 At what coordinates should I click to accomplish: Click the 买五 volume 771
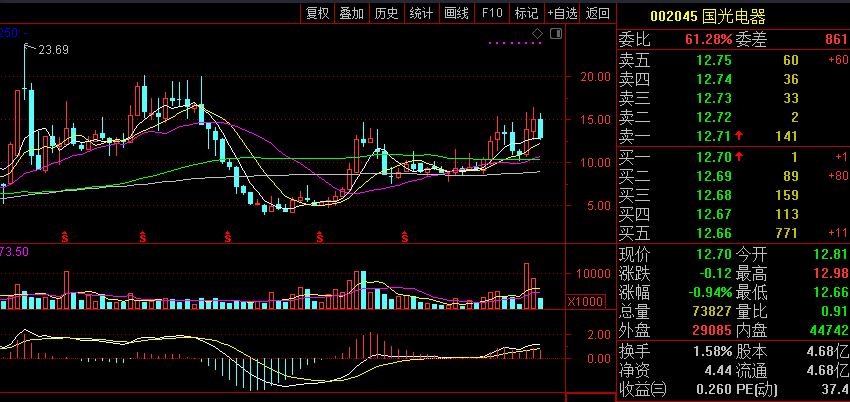(x=787, y=234)
